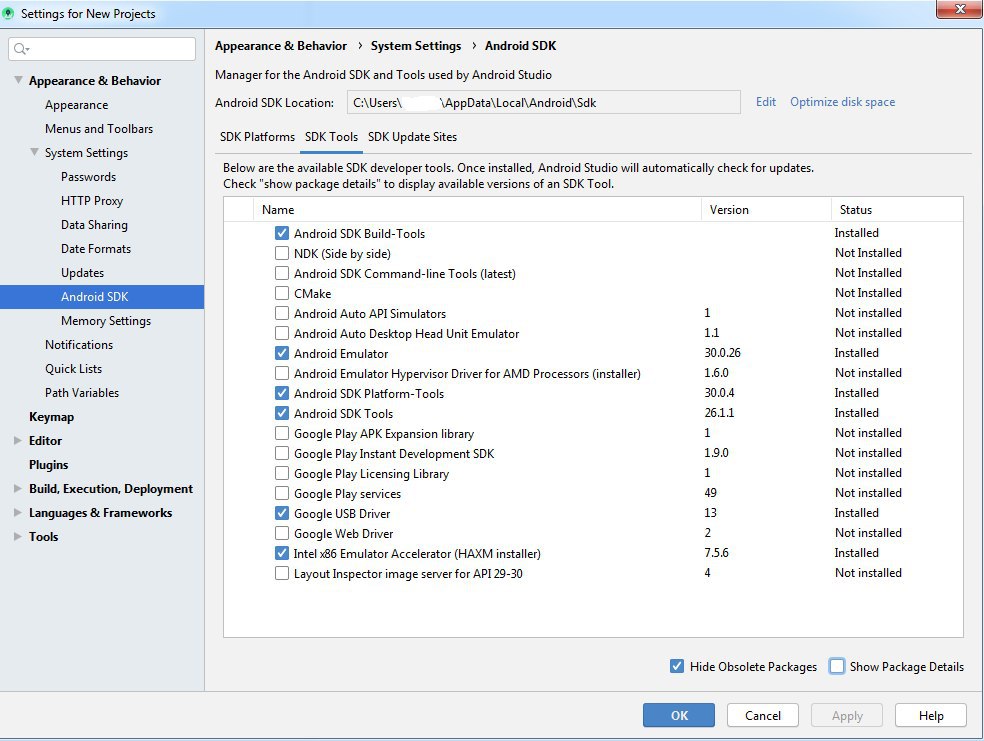Image resolution: width=984 pixels, height=741 pixels.
Task: Click version 30.0.26 of Android Emulator
Action: 722,353
